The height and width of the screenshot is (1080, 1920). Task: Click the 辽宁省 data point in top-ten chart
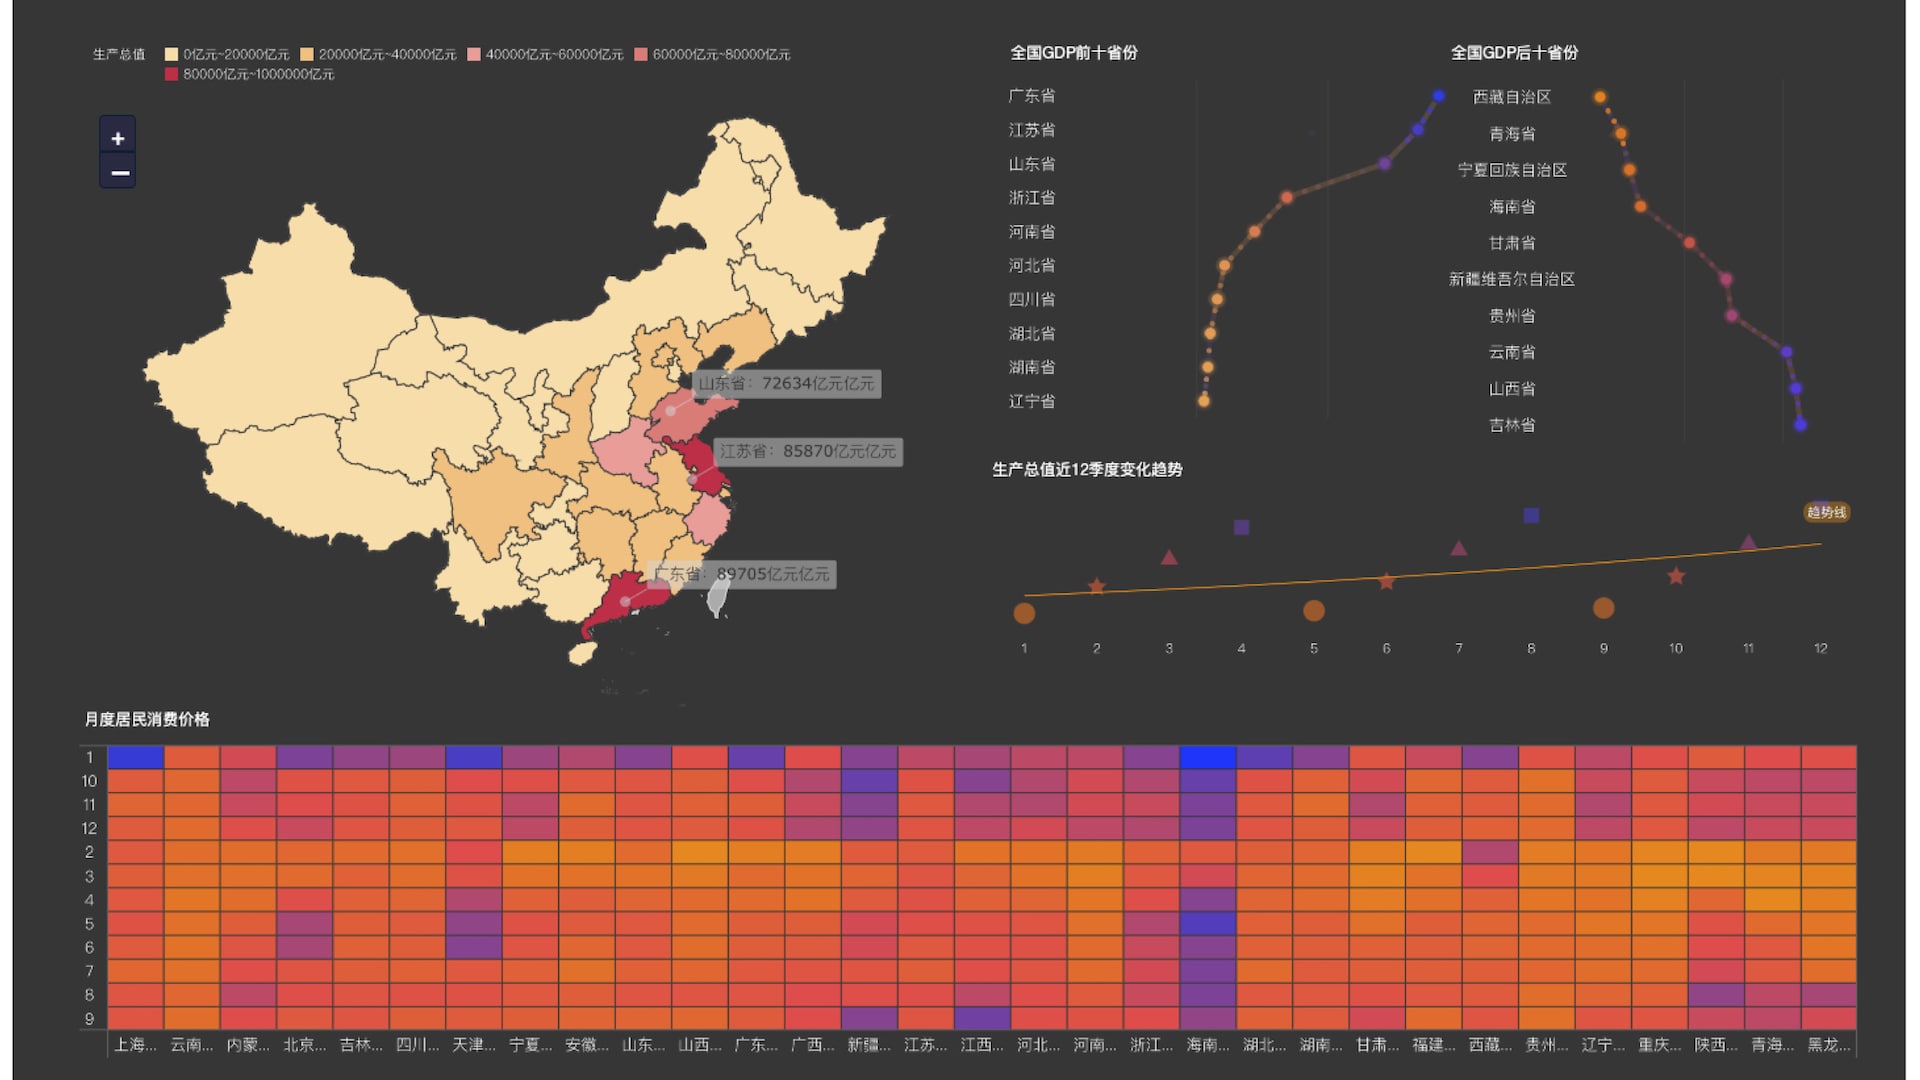(x=1203, y=401)
